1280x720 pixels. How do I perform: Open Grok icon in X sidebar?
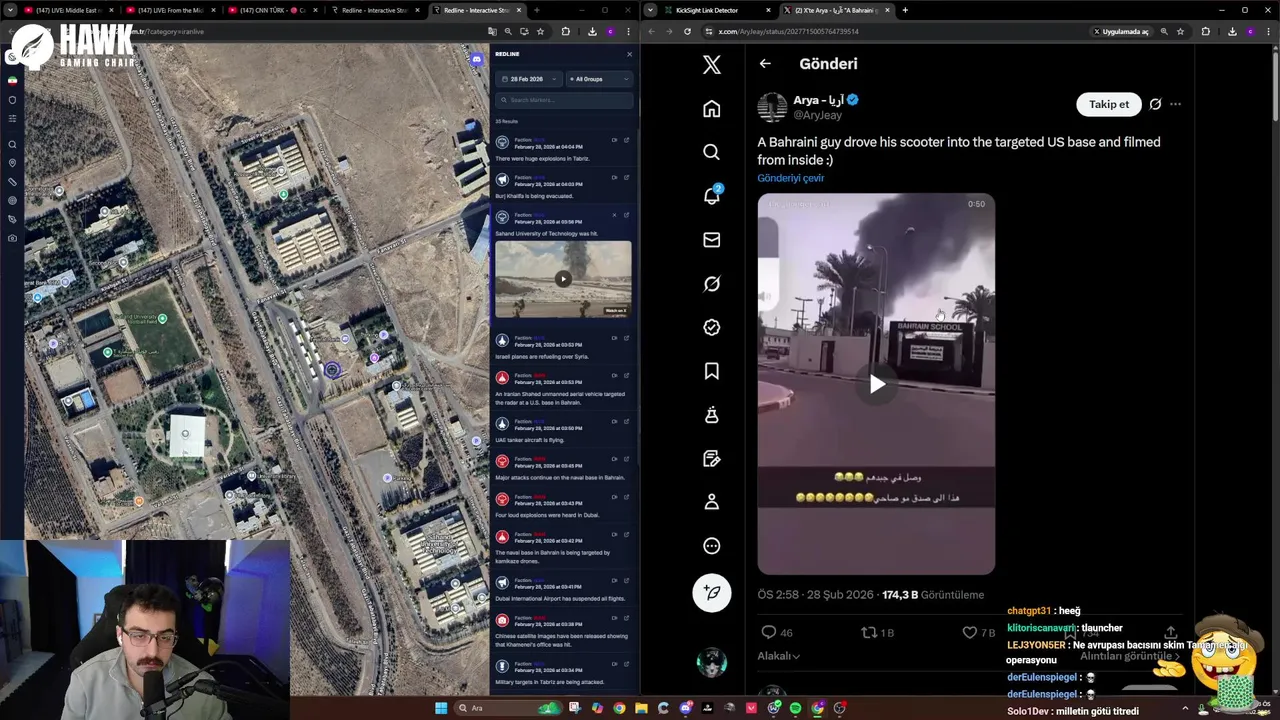point(711,284)
